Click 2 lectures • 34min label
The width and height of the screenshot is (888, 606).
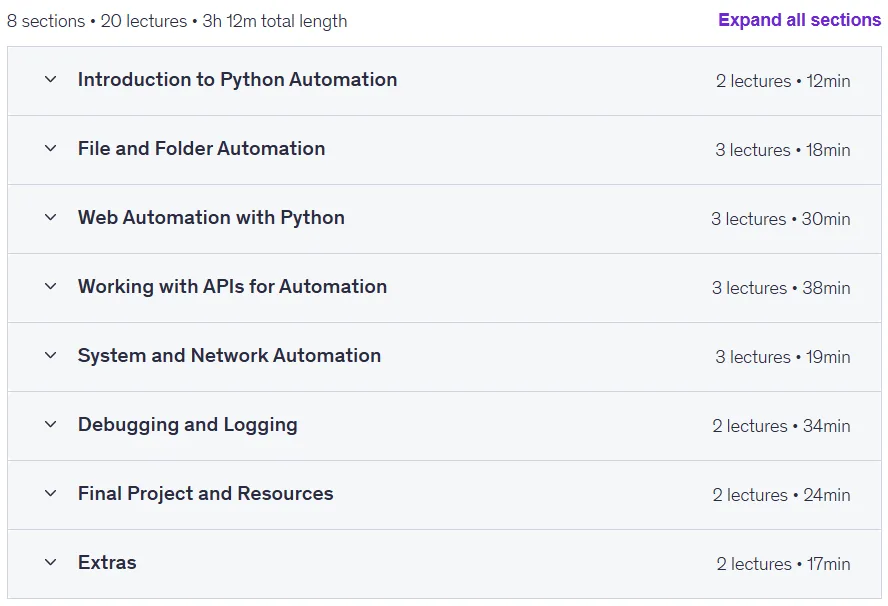click(x=781, y=426)
